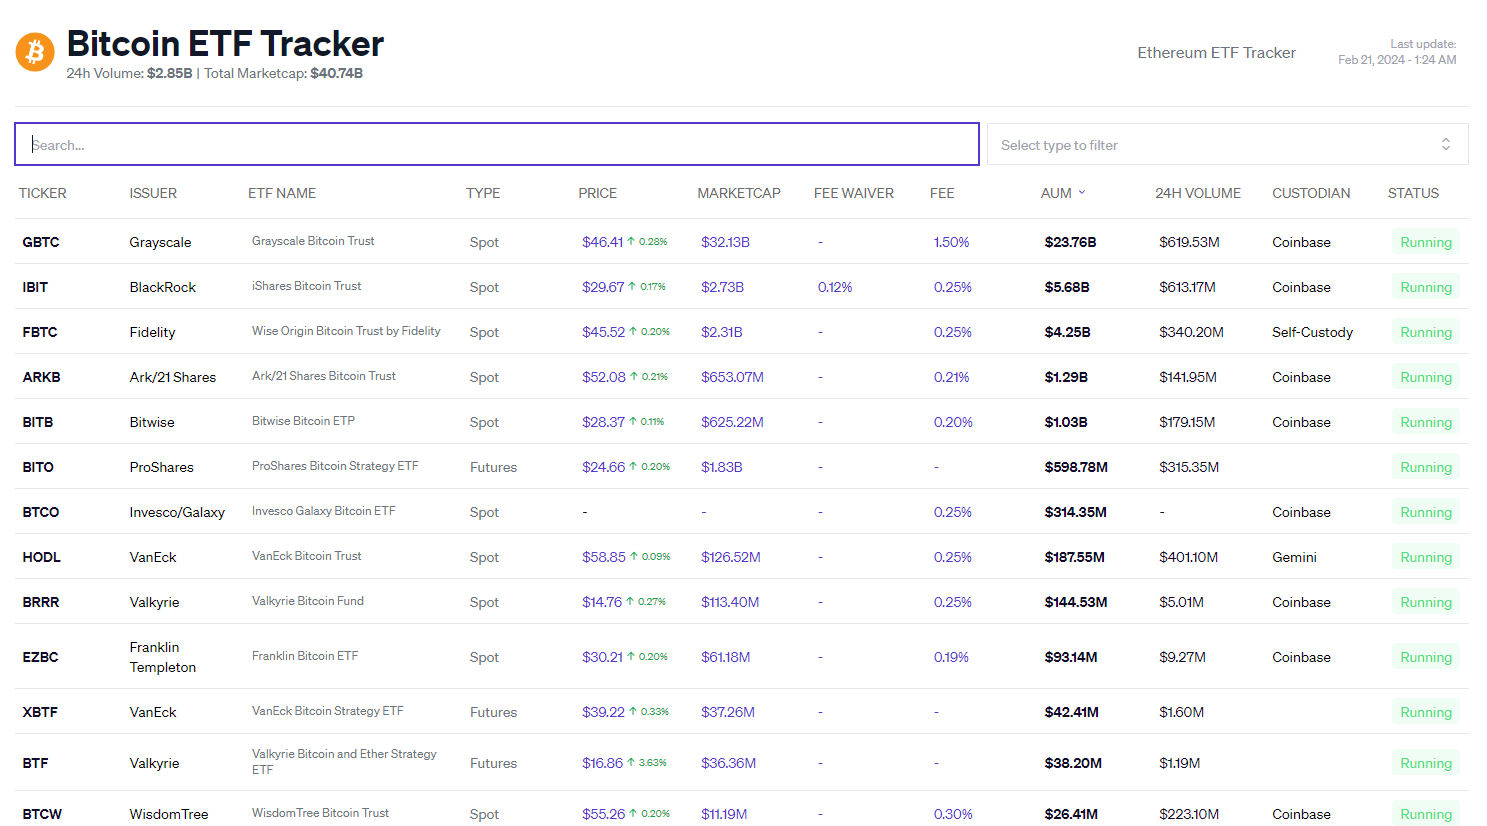Viewport: 1487px width, 826px height.
Task: Sort table by the PRICE column header
Action: pos(597,193)
